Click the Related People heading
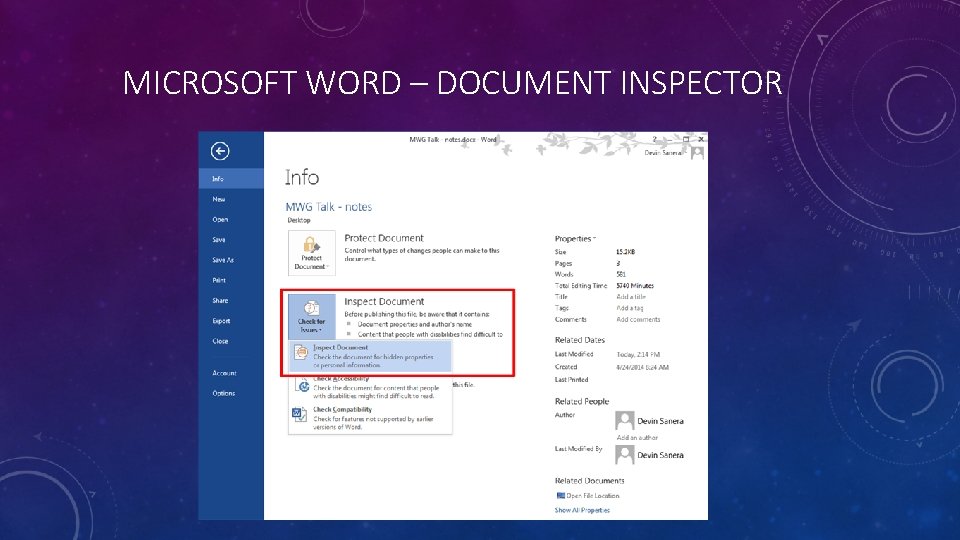 [x=582, y=402]
